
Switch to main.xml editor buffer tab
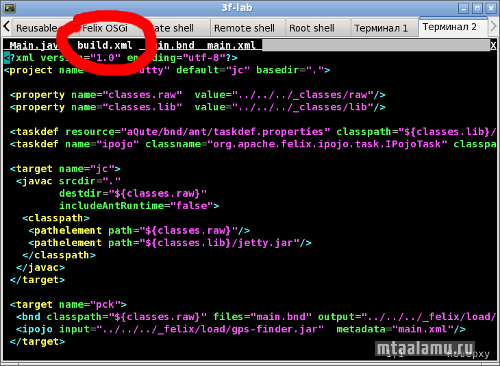(x=231, y=45)
